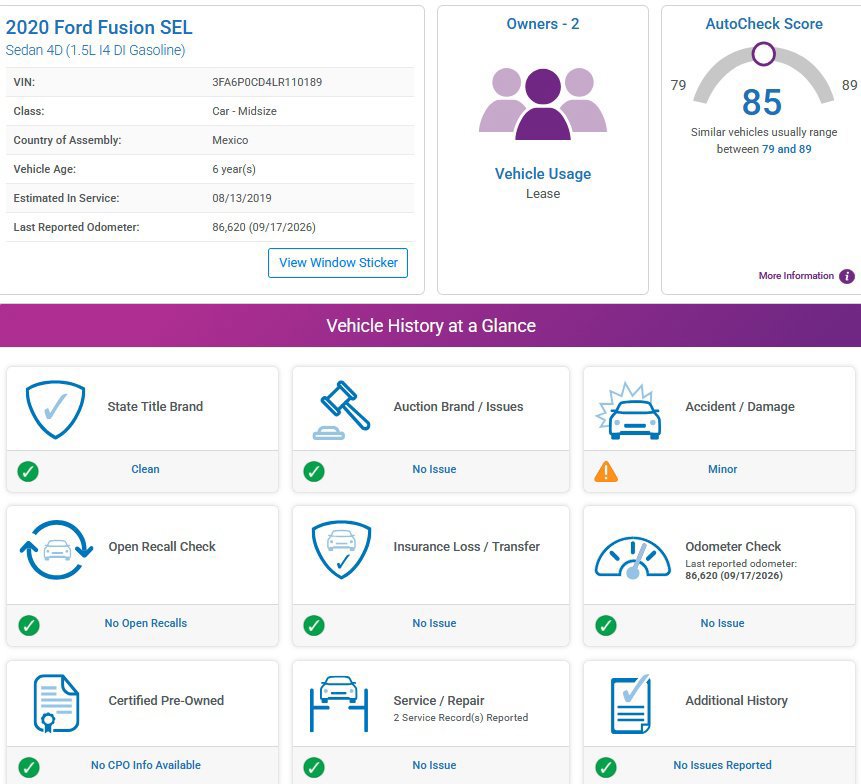Click the AutoCheck Score heading

(764, 24)
